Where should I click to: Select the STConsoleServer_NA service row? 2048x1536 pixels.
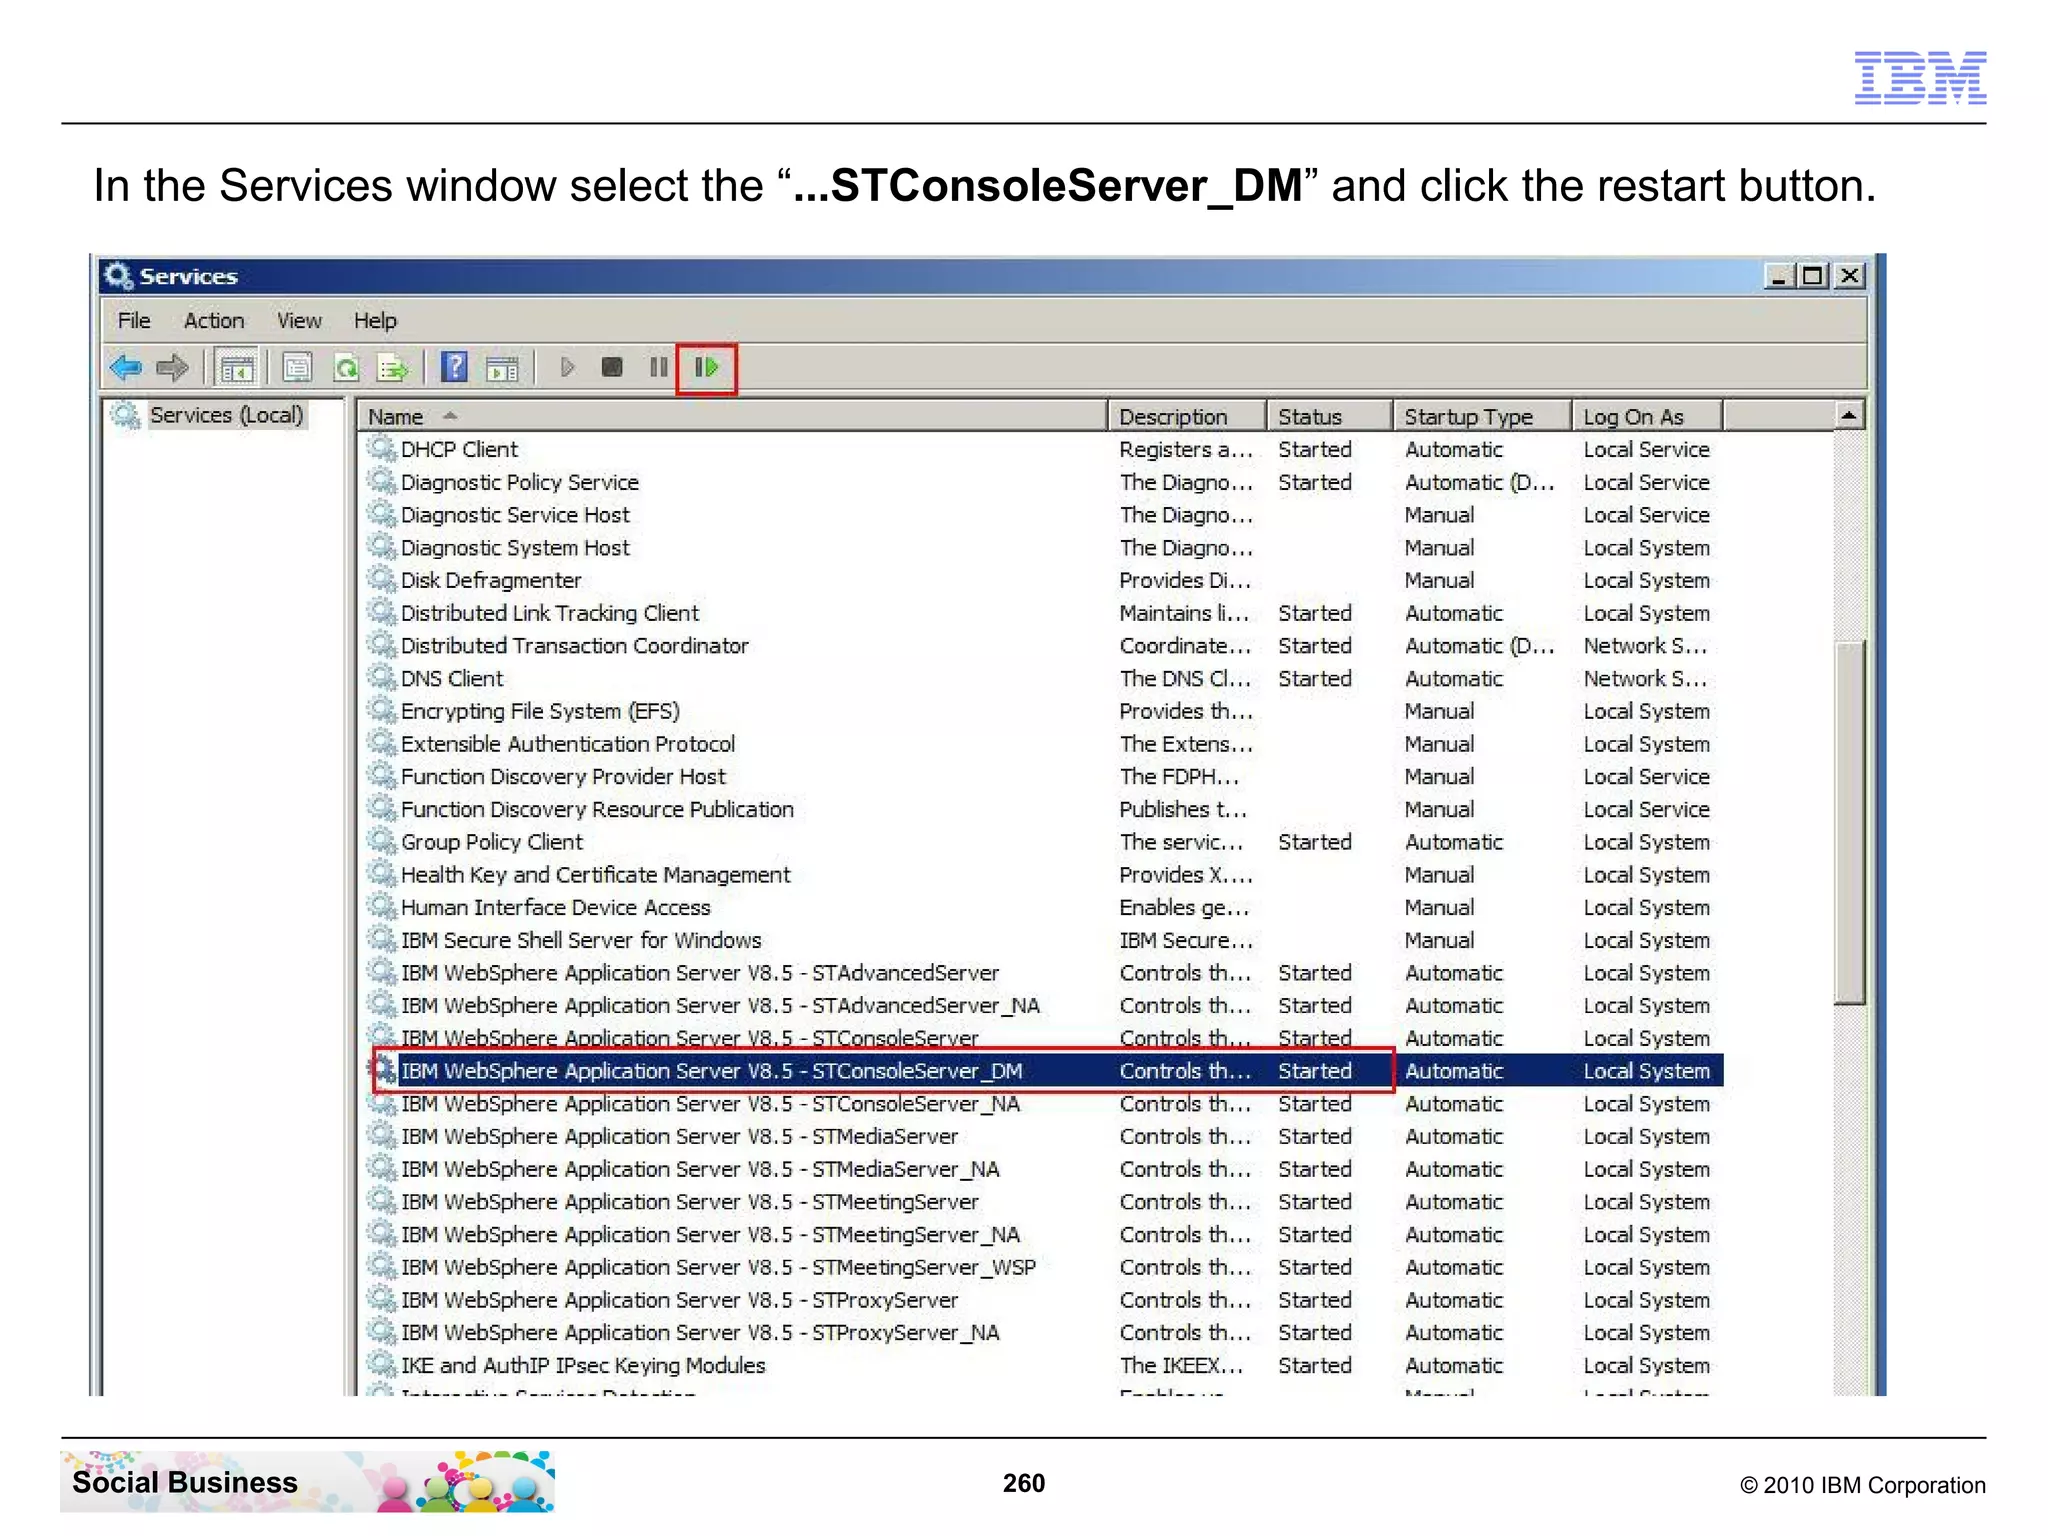[1043, 1104]
